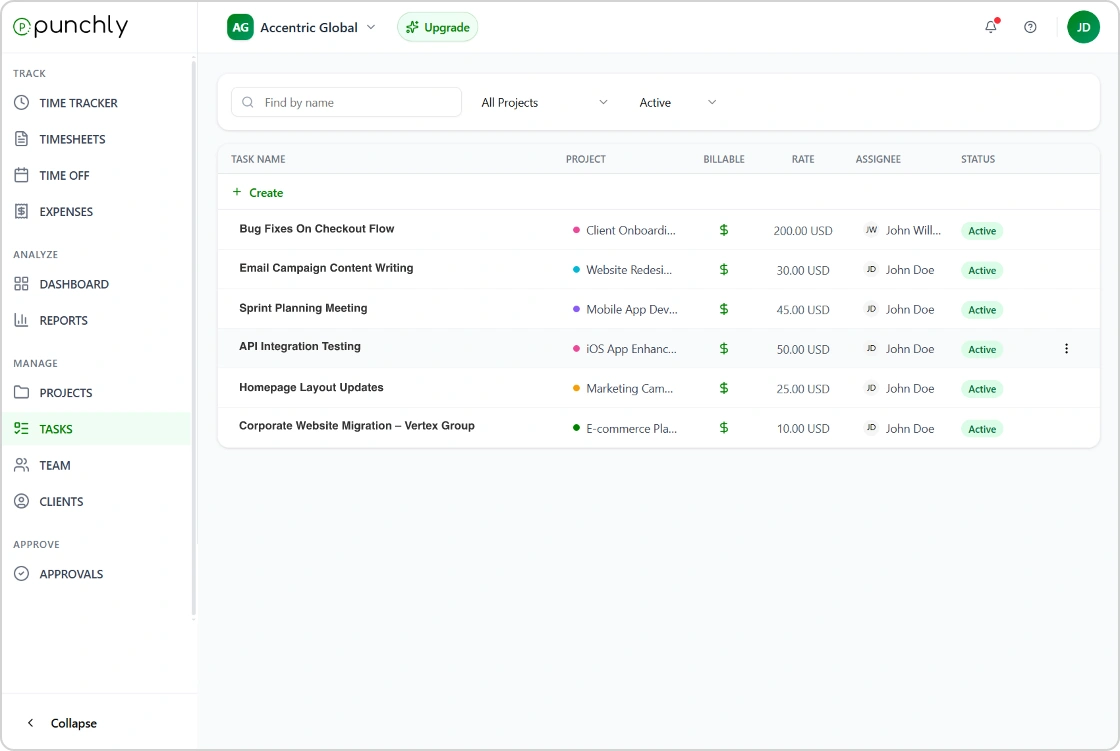Open Approvals checkmark icon in sidebar
This screenshot has height=751, width=1120.
click(x=21, y=574)
